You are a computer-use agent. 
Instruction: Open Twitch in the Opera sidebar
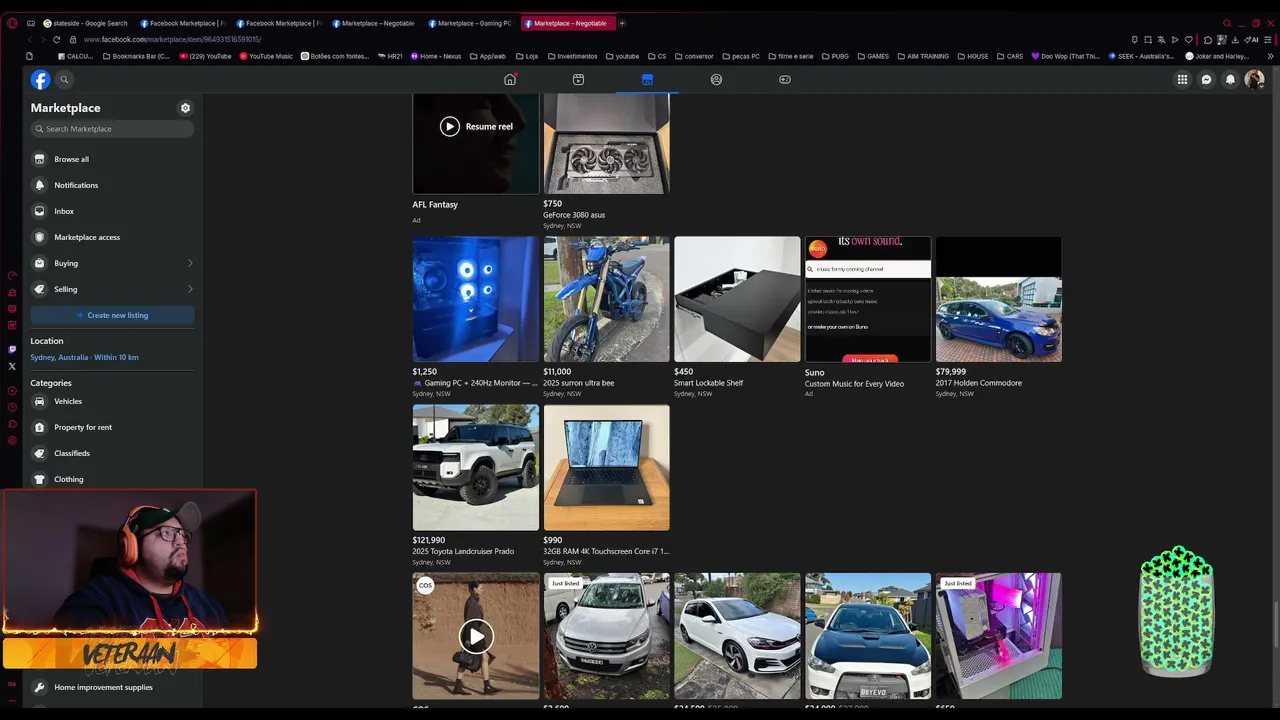tap(12, 349)
